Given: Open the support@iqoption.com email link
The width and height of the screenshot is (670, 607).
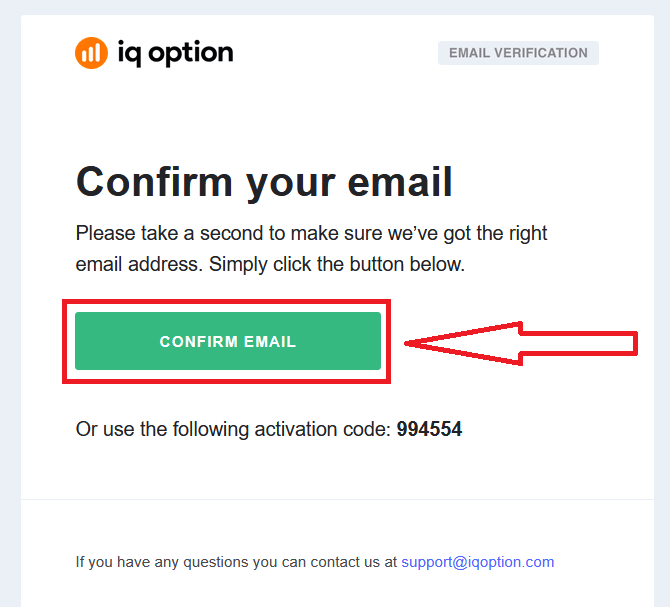Looking at the screenshot, I should pyautogui.click(x=477, y=562).
